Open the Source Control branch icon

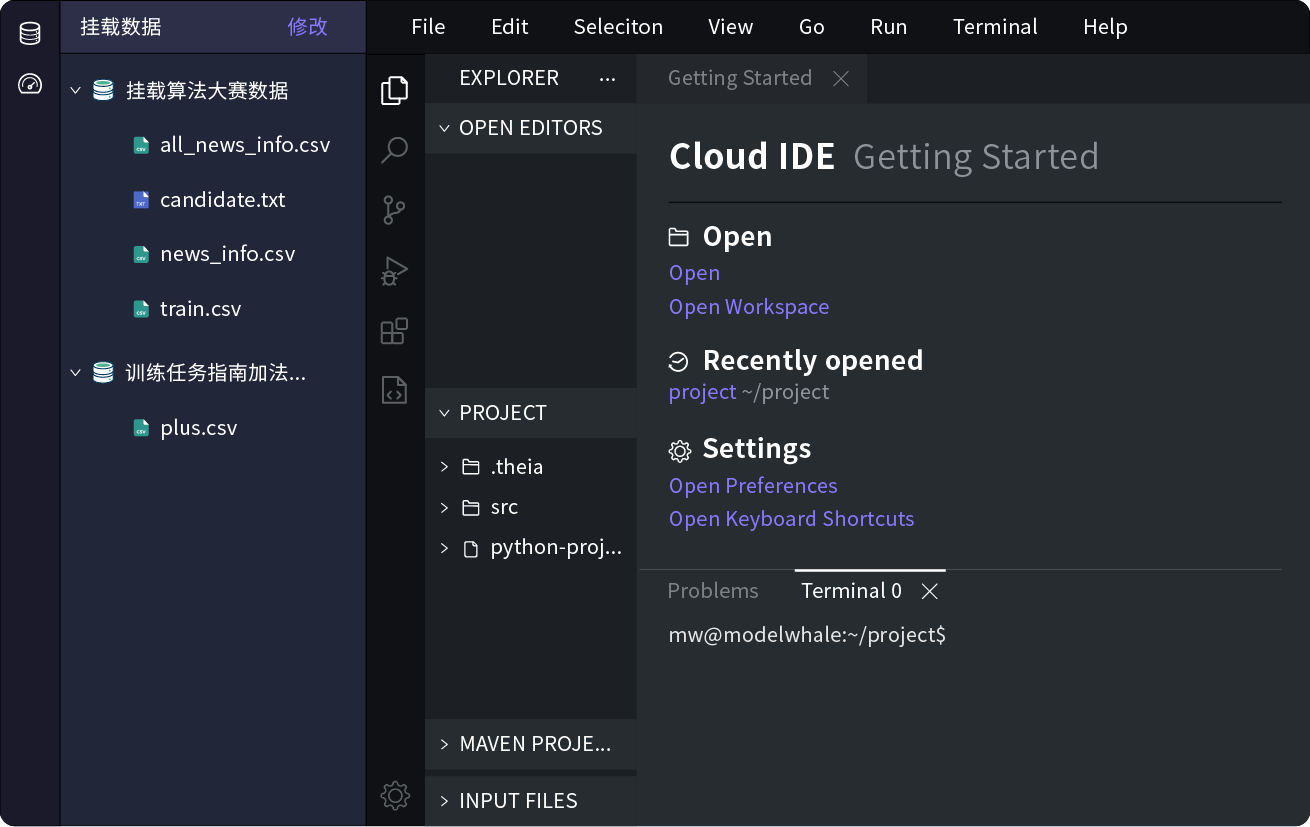click(x=395, y=211)
